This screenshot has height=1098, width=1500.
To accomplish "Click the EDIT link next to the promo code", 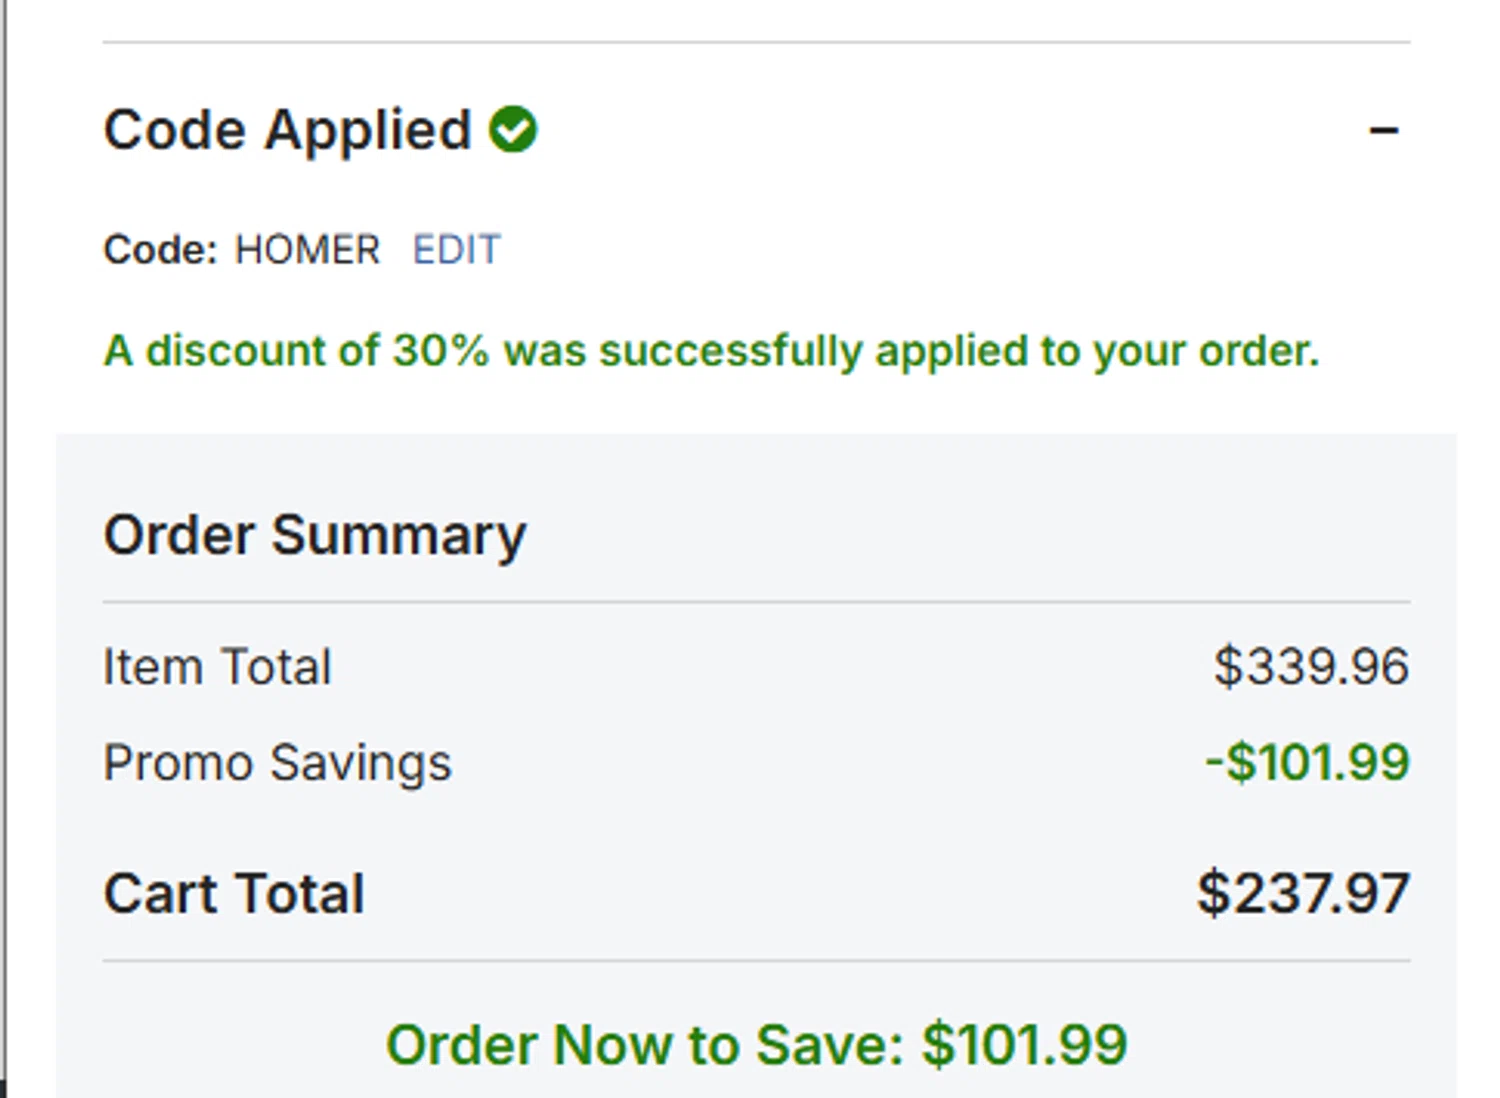I will click(x=456, y=250).
